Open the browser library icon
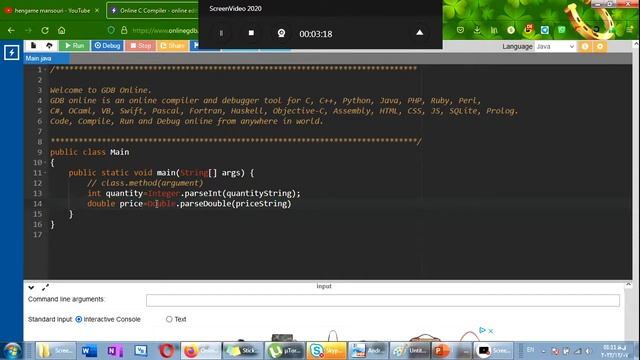Viewport: 640px width, 360px height. tap(494, 30)
